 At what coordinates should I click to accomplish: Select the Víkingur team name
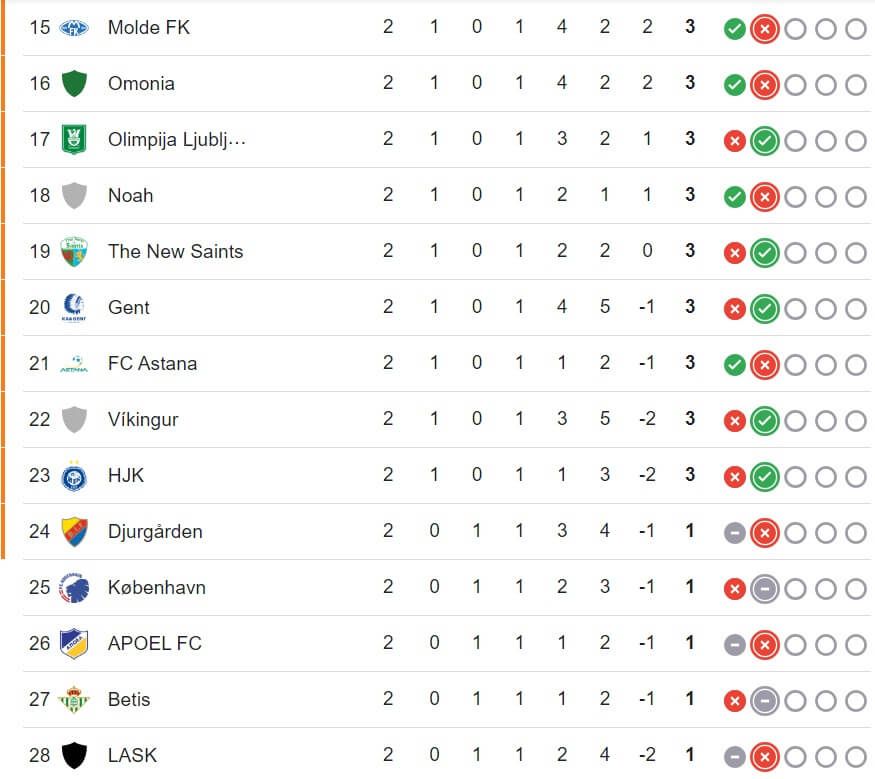[x=143, y=420]
